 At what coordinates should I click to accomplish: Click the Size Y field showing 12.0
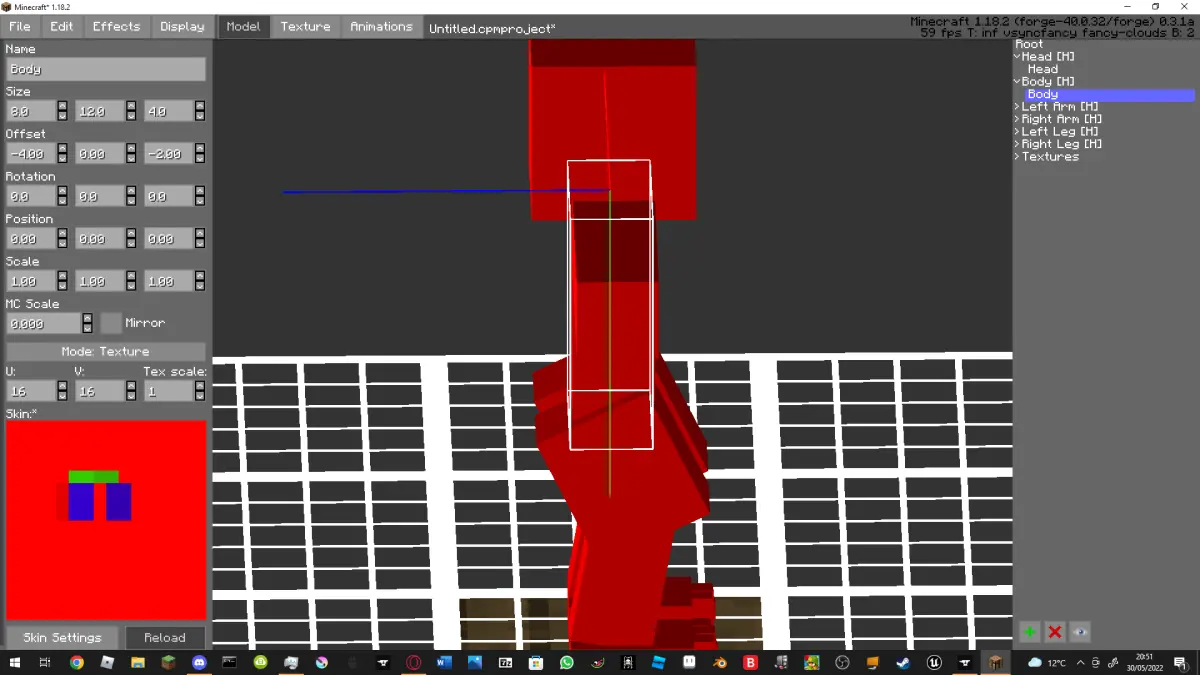click(x=100, y=111)
